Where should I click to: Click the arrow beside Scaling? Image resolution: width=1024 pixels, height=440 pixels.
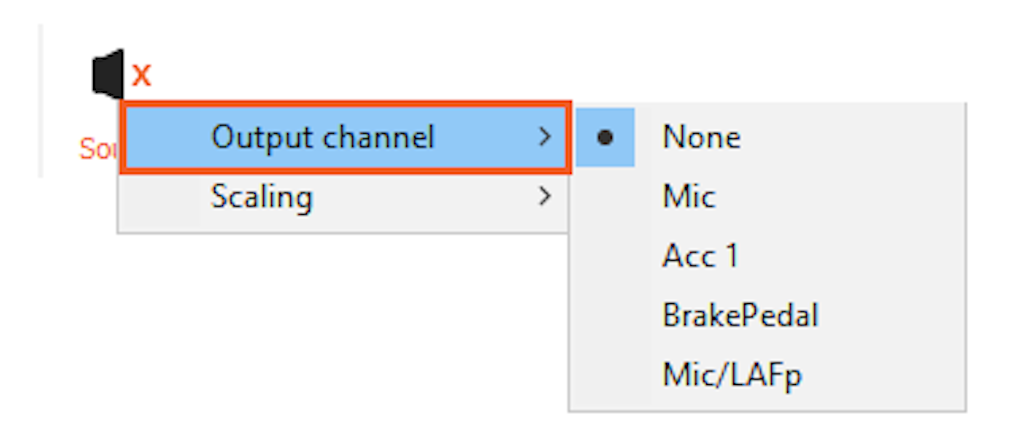[544, 196]
